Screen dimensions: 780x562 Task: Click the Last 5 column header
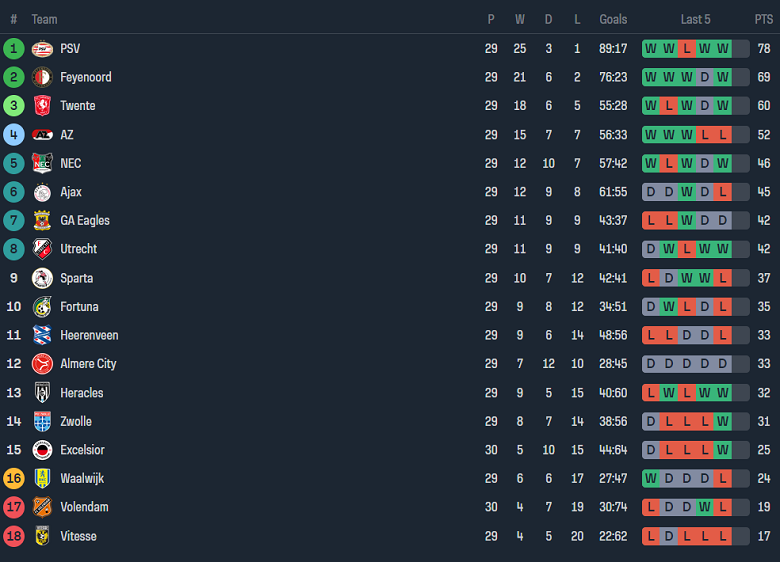[695, 19]
